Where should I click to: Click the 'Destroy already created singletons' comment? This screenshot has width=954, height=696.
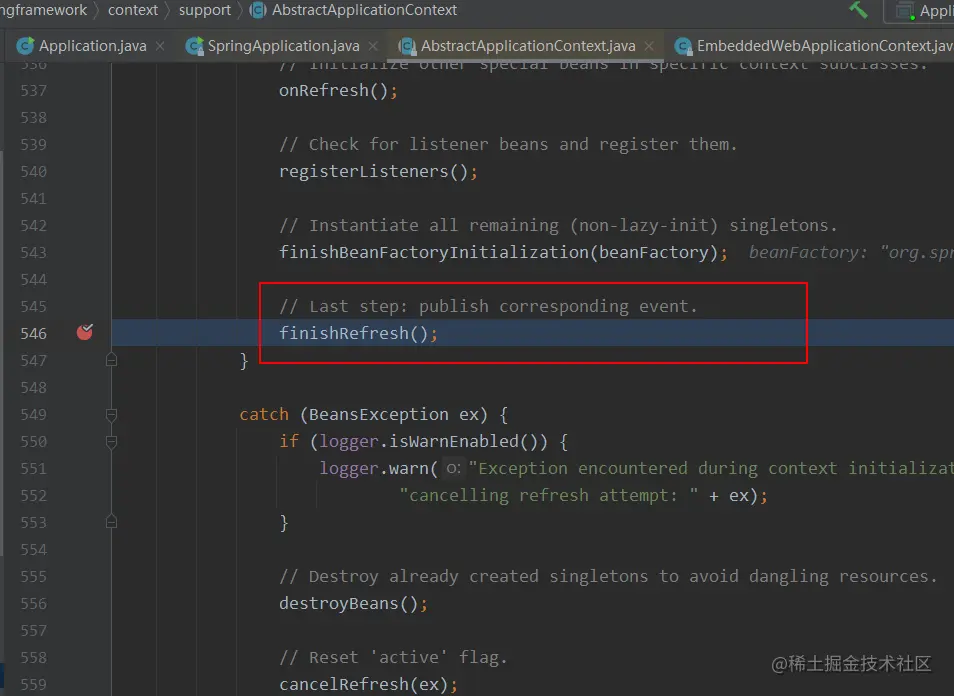pos(608,576)
